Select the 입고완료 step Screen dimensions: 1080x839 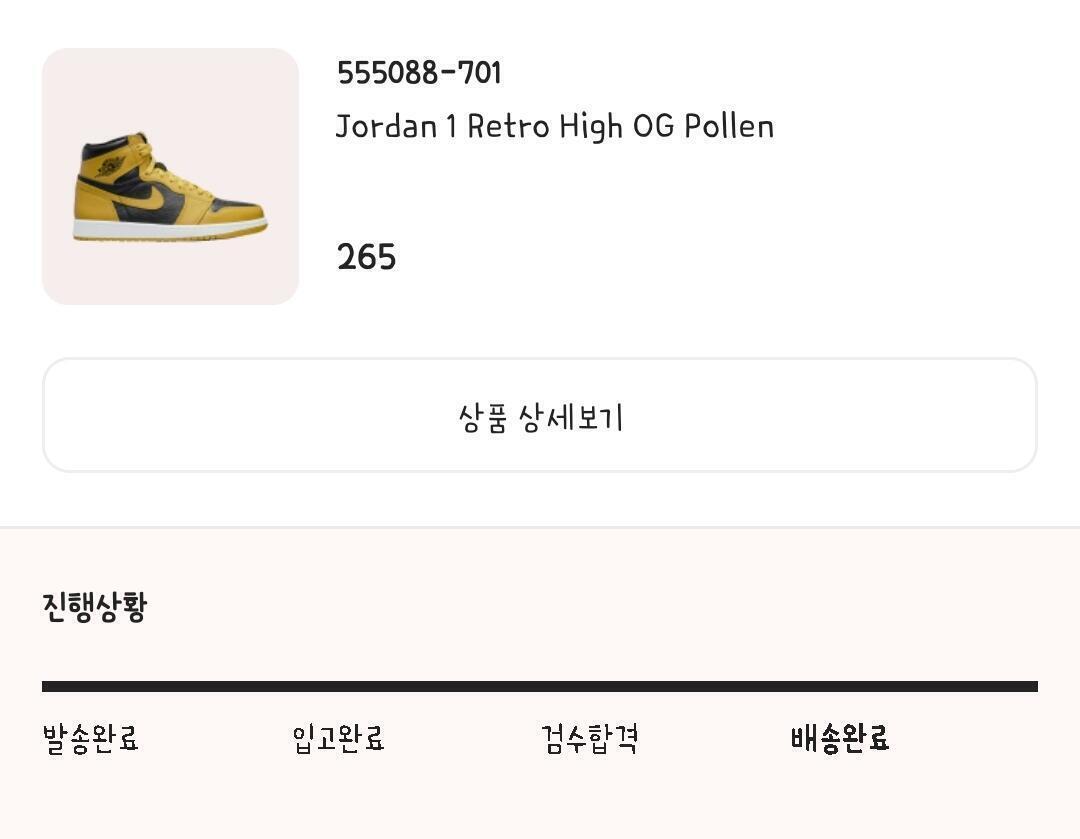pos(338,739)
